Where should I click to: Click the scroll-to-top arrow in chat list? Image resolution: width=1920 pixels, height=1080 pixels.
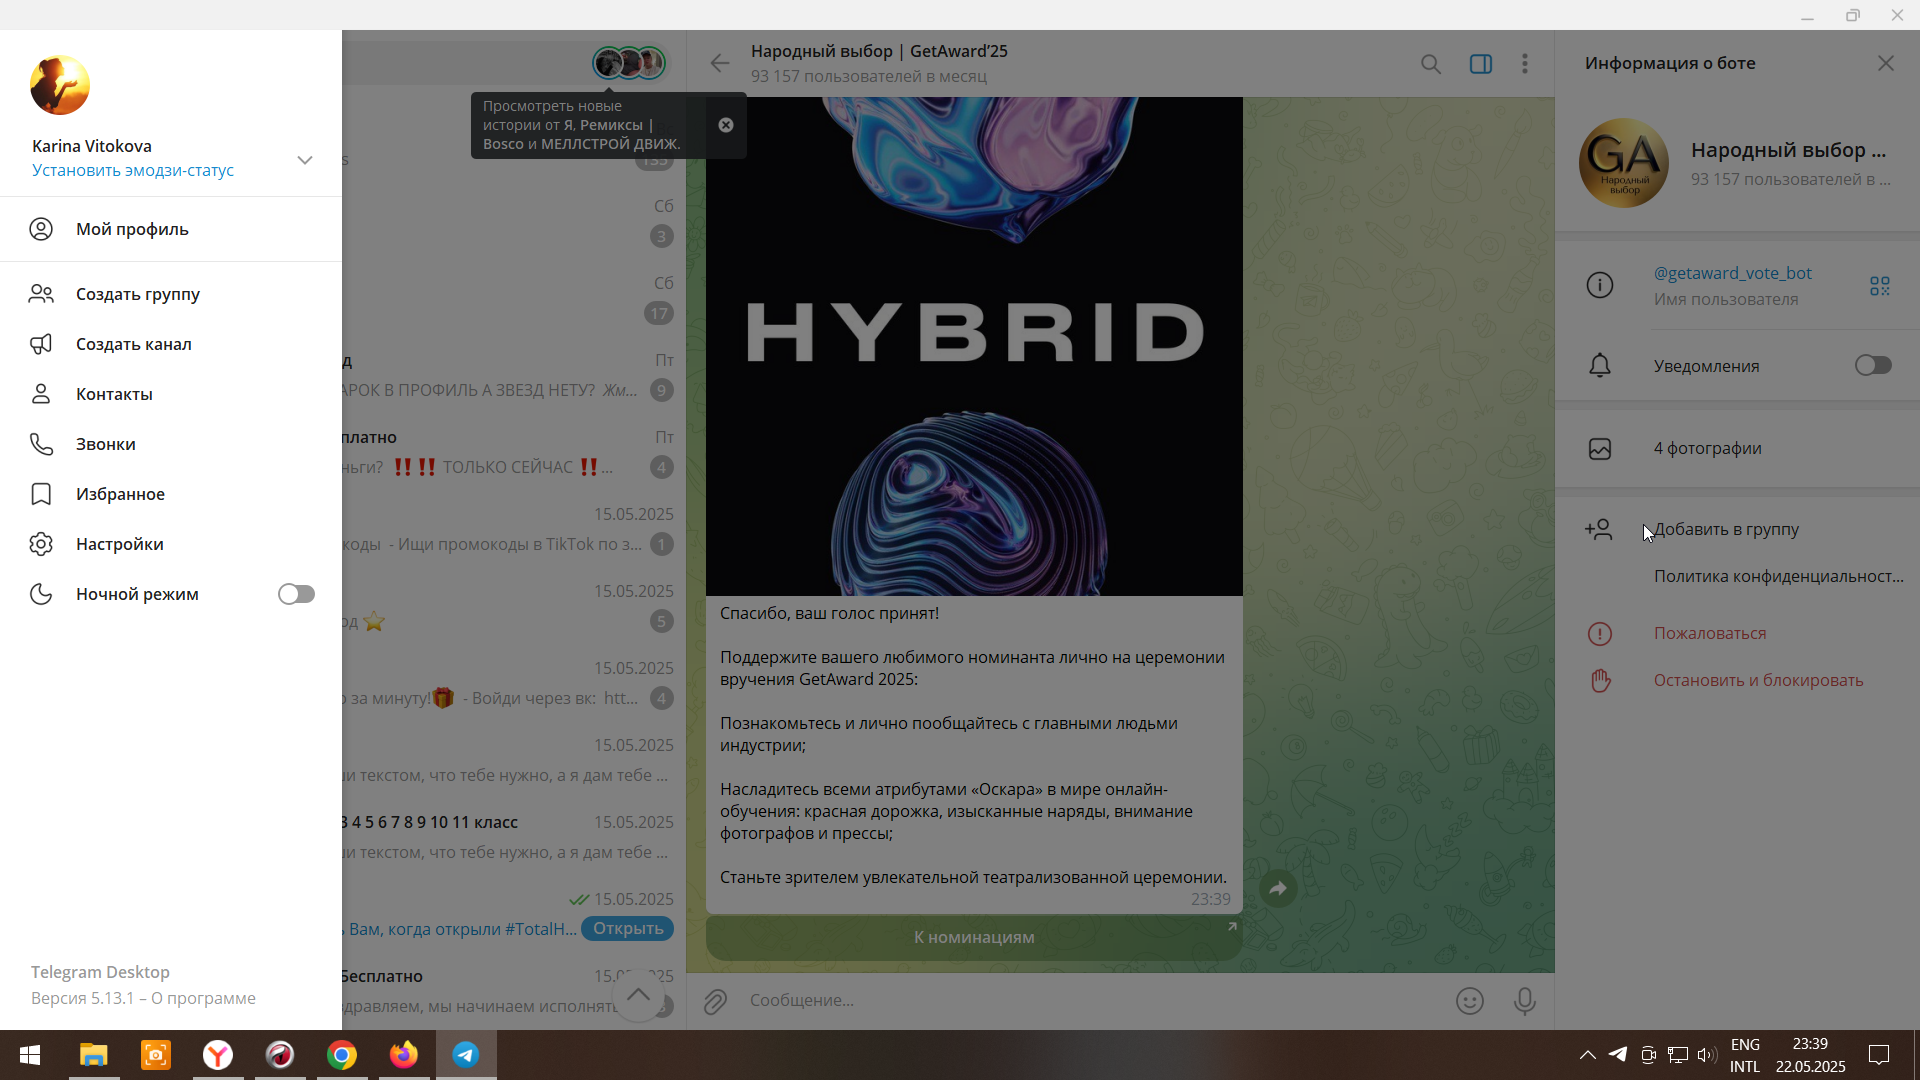pyautogui.click(x=638, y=995)
